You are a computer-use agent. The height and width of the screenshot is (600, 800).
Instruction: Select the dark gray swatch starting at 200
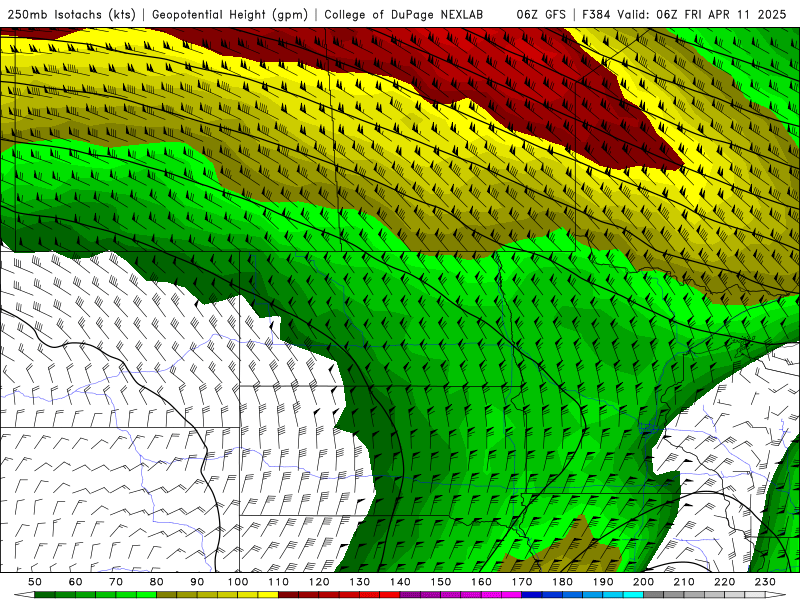tap(653, 595)
